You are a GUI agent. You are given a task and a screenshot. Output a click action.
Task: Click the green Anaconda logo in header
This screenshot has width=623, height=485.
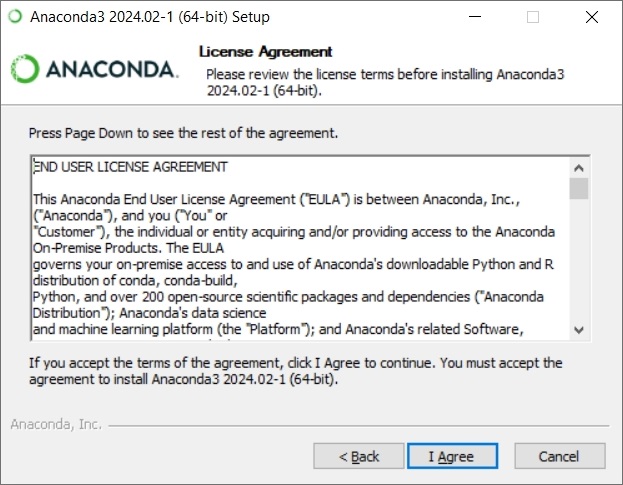pyautogui.click(x=25, y=69)
